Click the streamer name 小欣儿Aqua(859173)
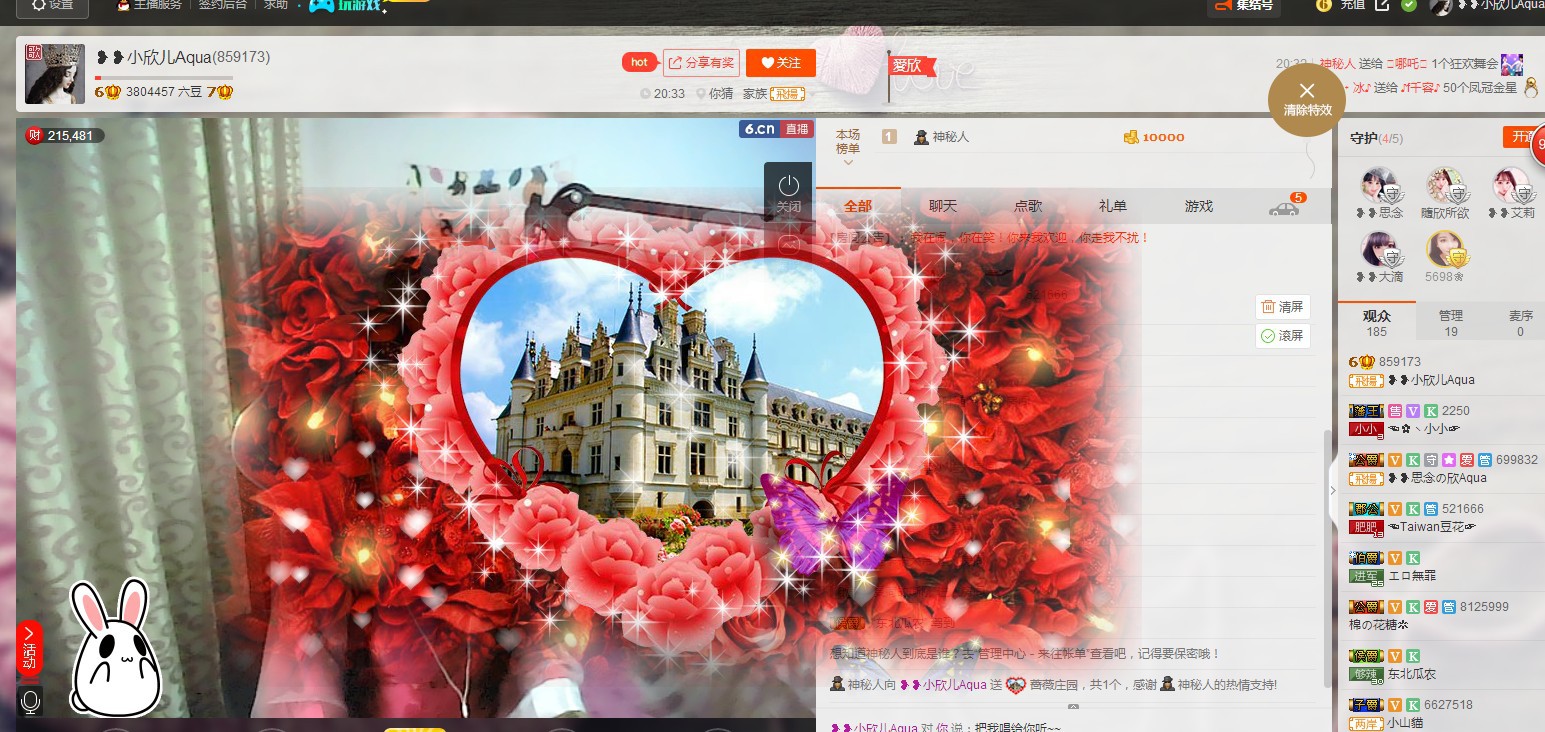 coord(183,58)
